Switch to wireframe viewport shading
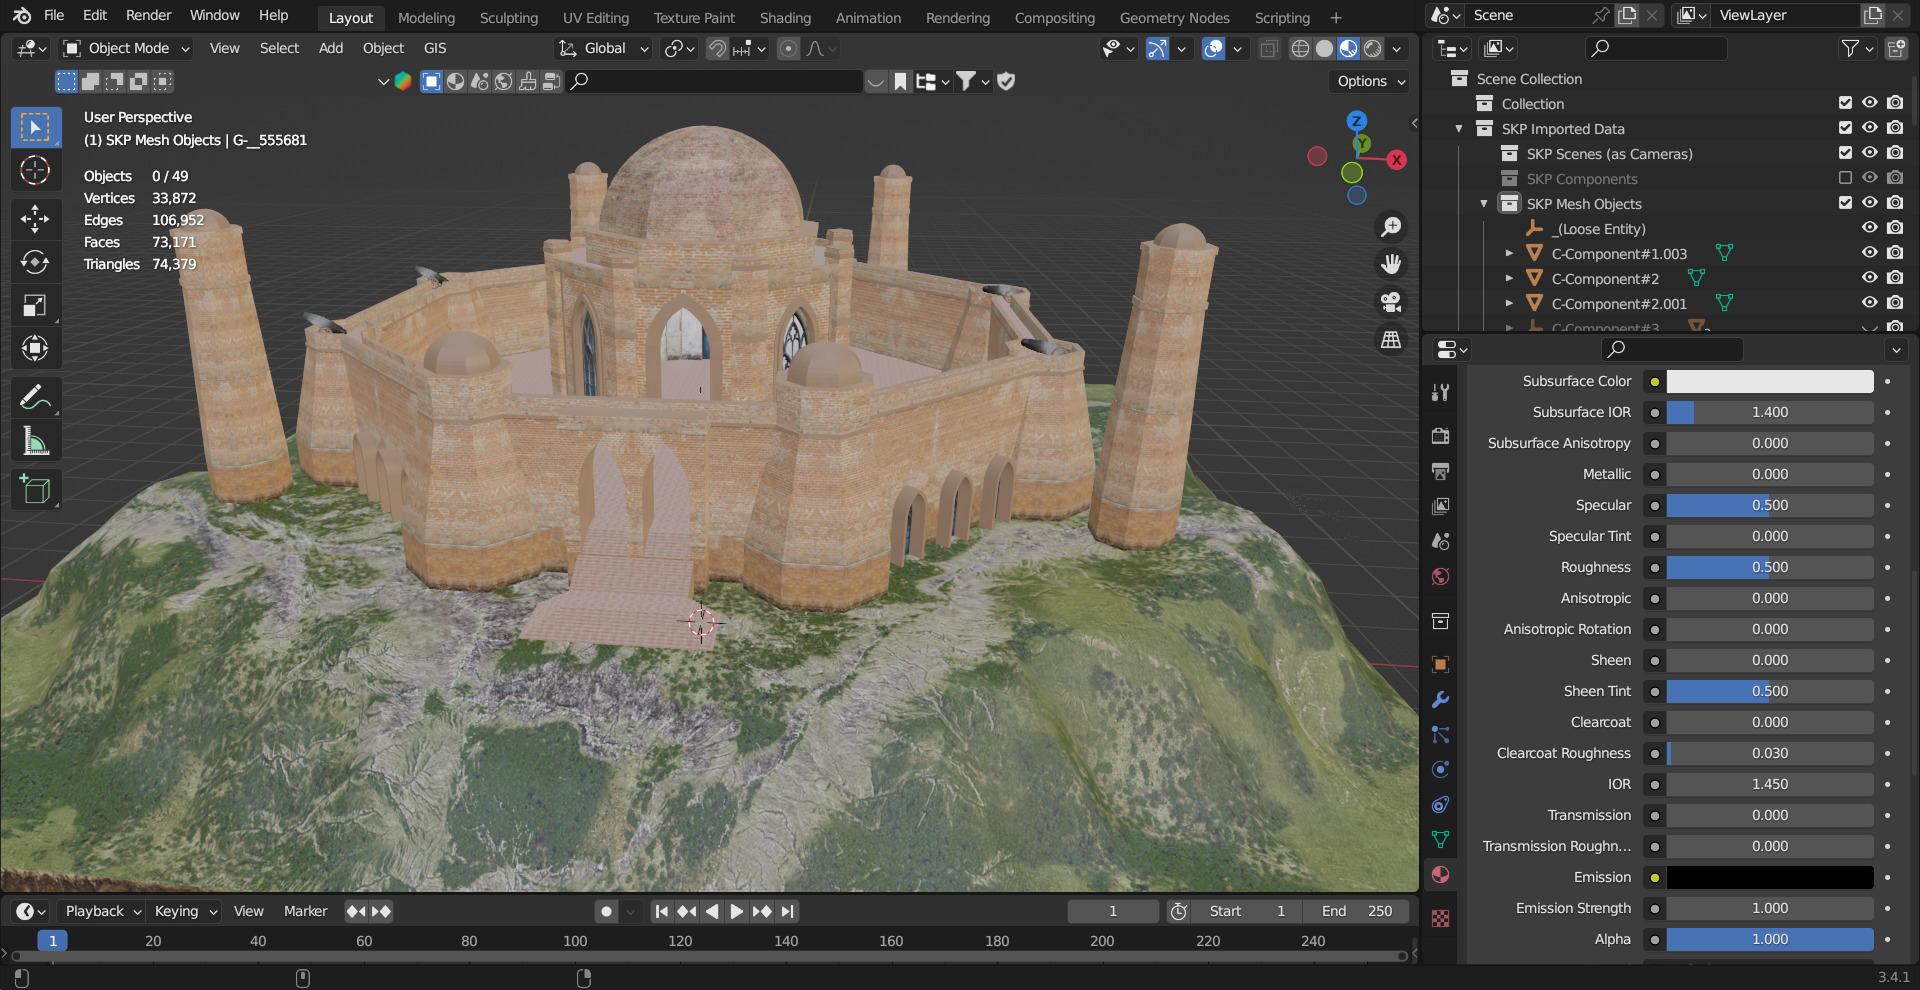 (1300, 49)
